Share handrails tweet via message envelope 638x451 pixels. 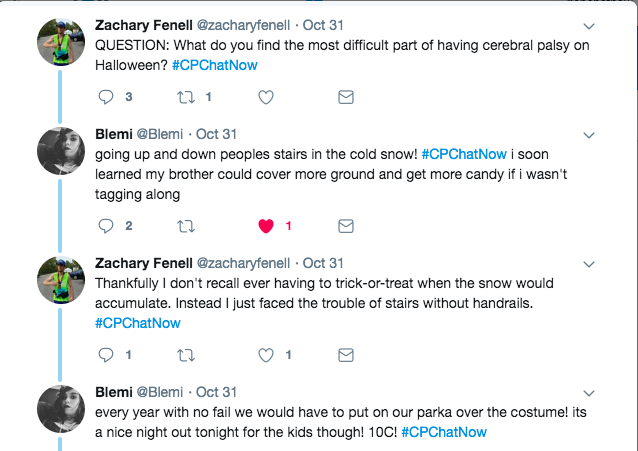[x=345, y=354]
